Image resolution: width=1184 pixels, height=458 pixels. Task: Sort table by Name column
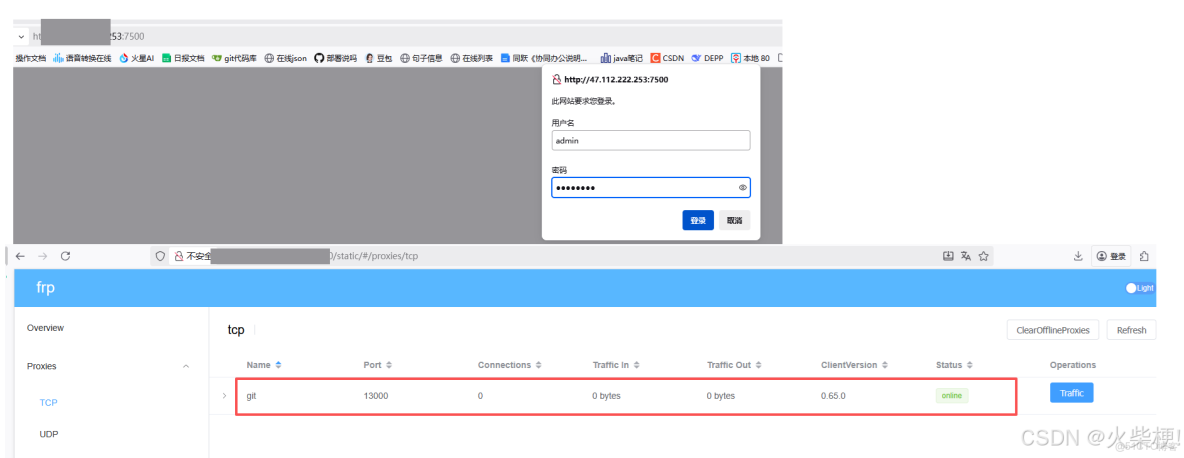(264, 365)
